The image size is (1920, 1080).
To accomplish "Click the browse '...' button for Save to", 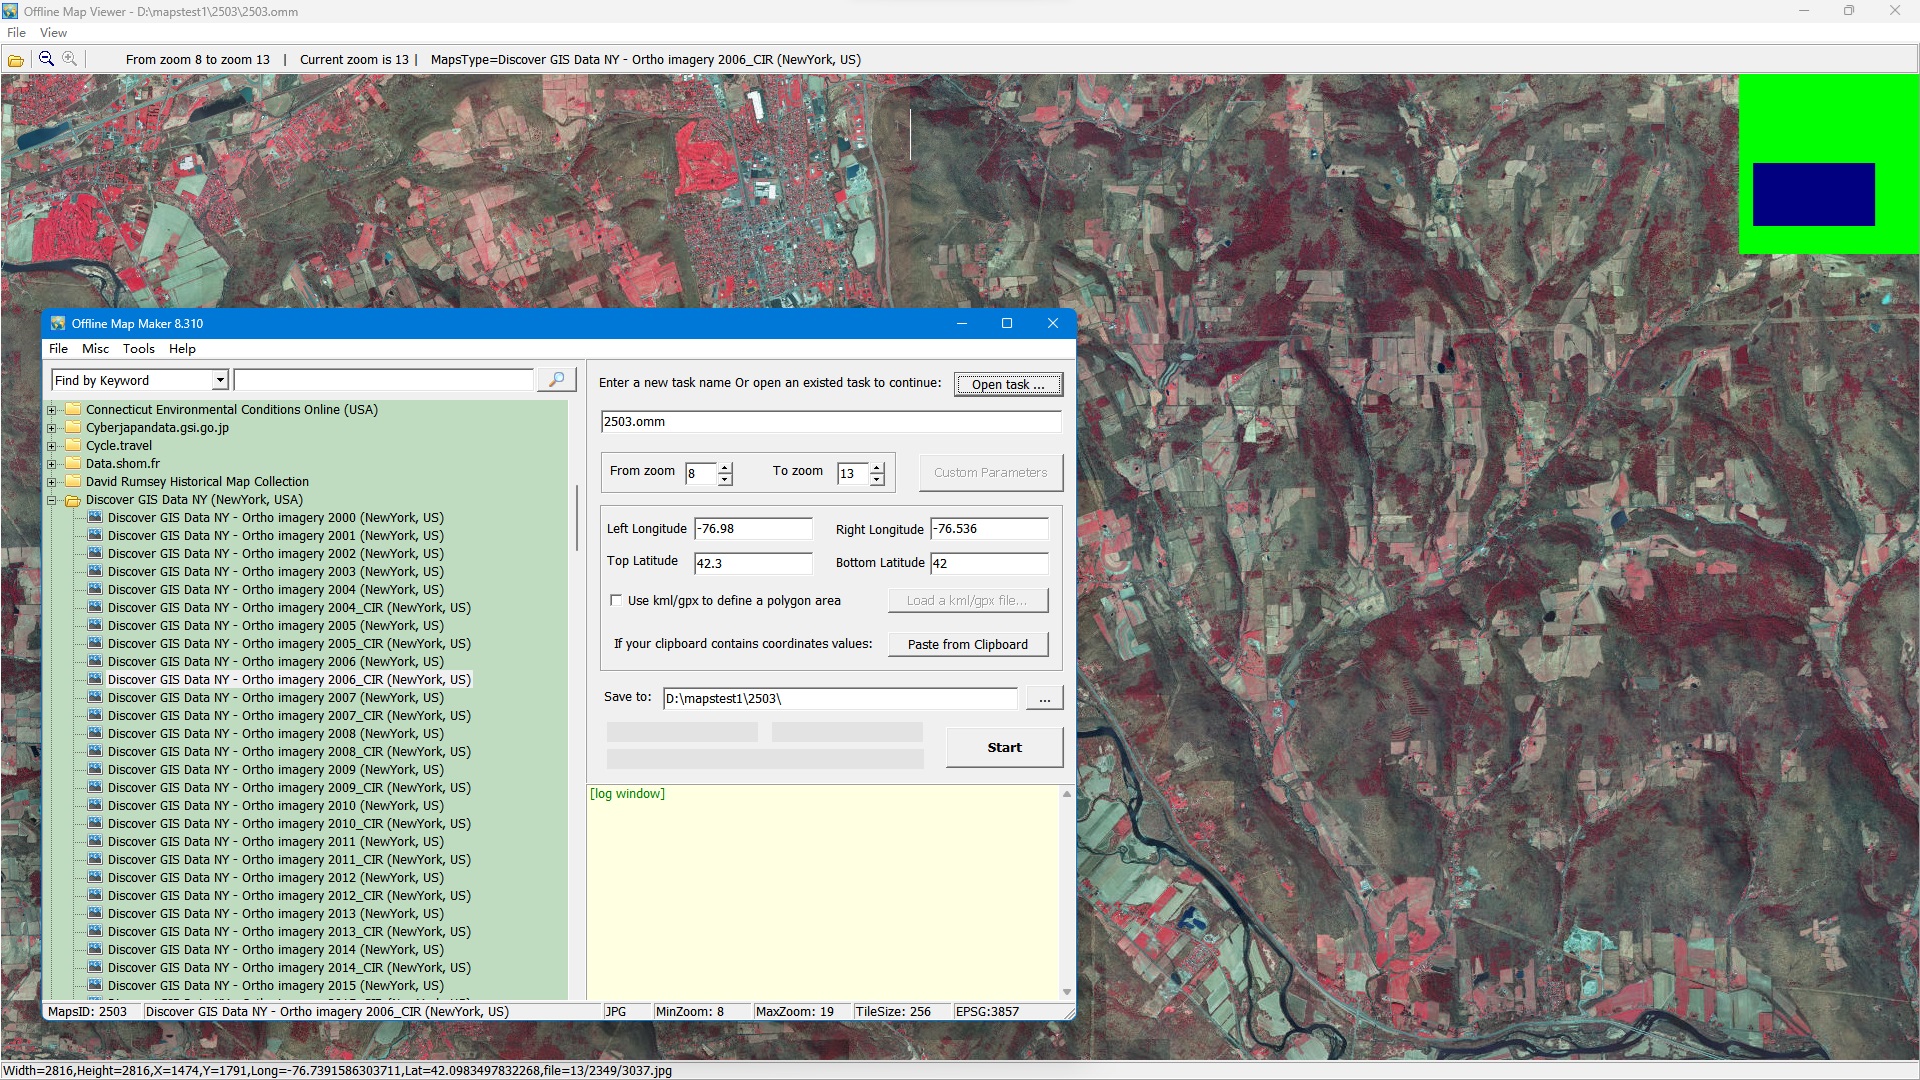I will (1044, 698).
